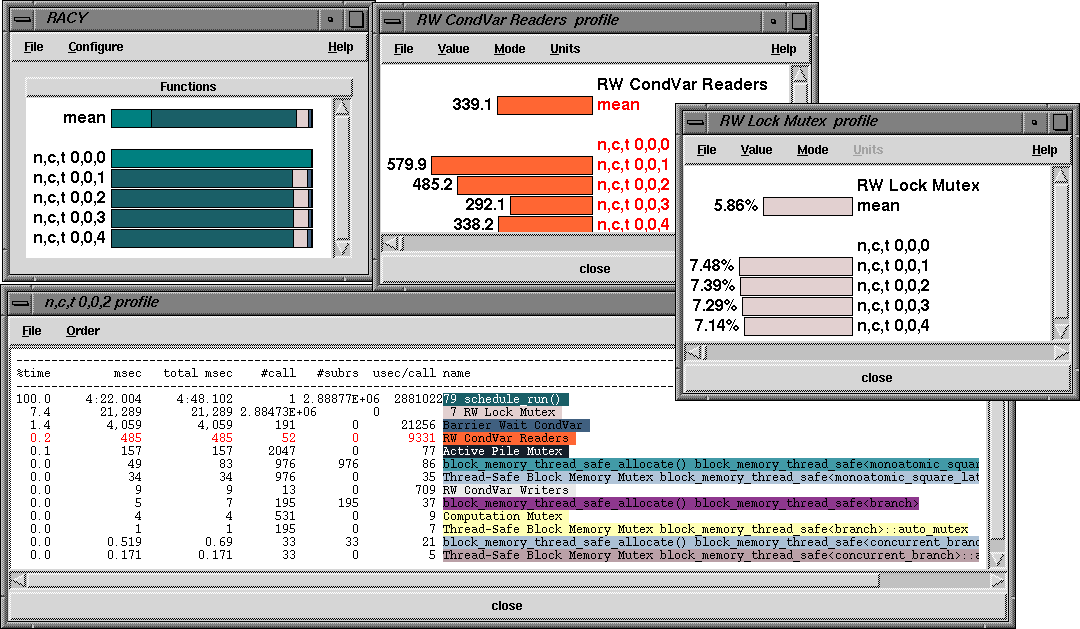Open the n,c,t 0,0,2 profile window menu icon
This screenshot has width=1080, height=629.
(x=22, y=302)
